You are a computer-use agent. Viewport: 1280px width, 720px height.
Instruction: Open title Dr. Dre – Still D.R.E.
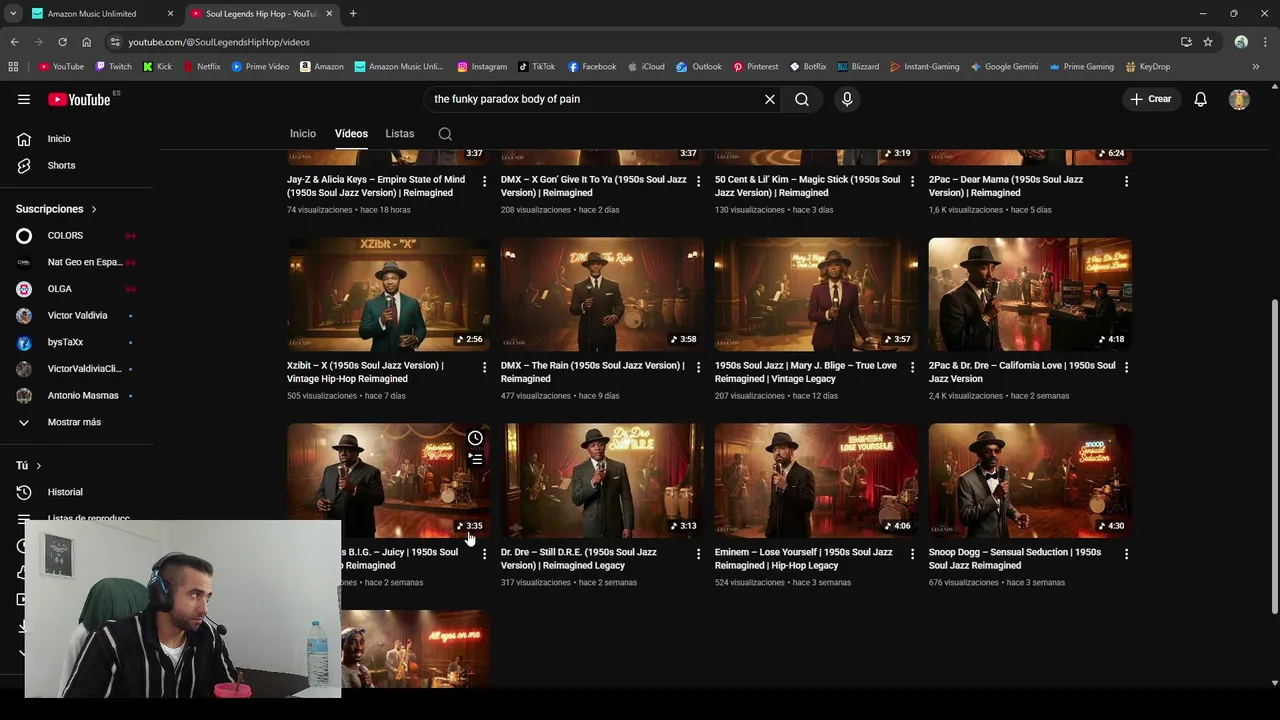(579, 559)
